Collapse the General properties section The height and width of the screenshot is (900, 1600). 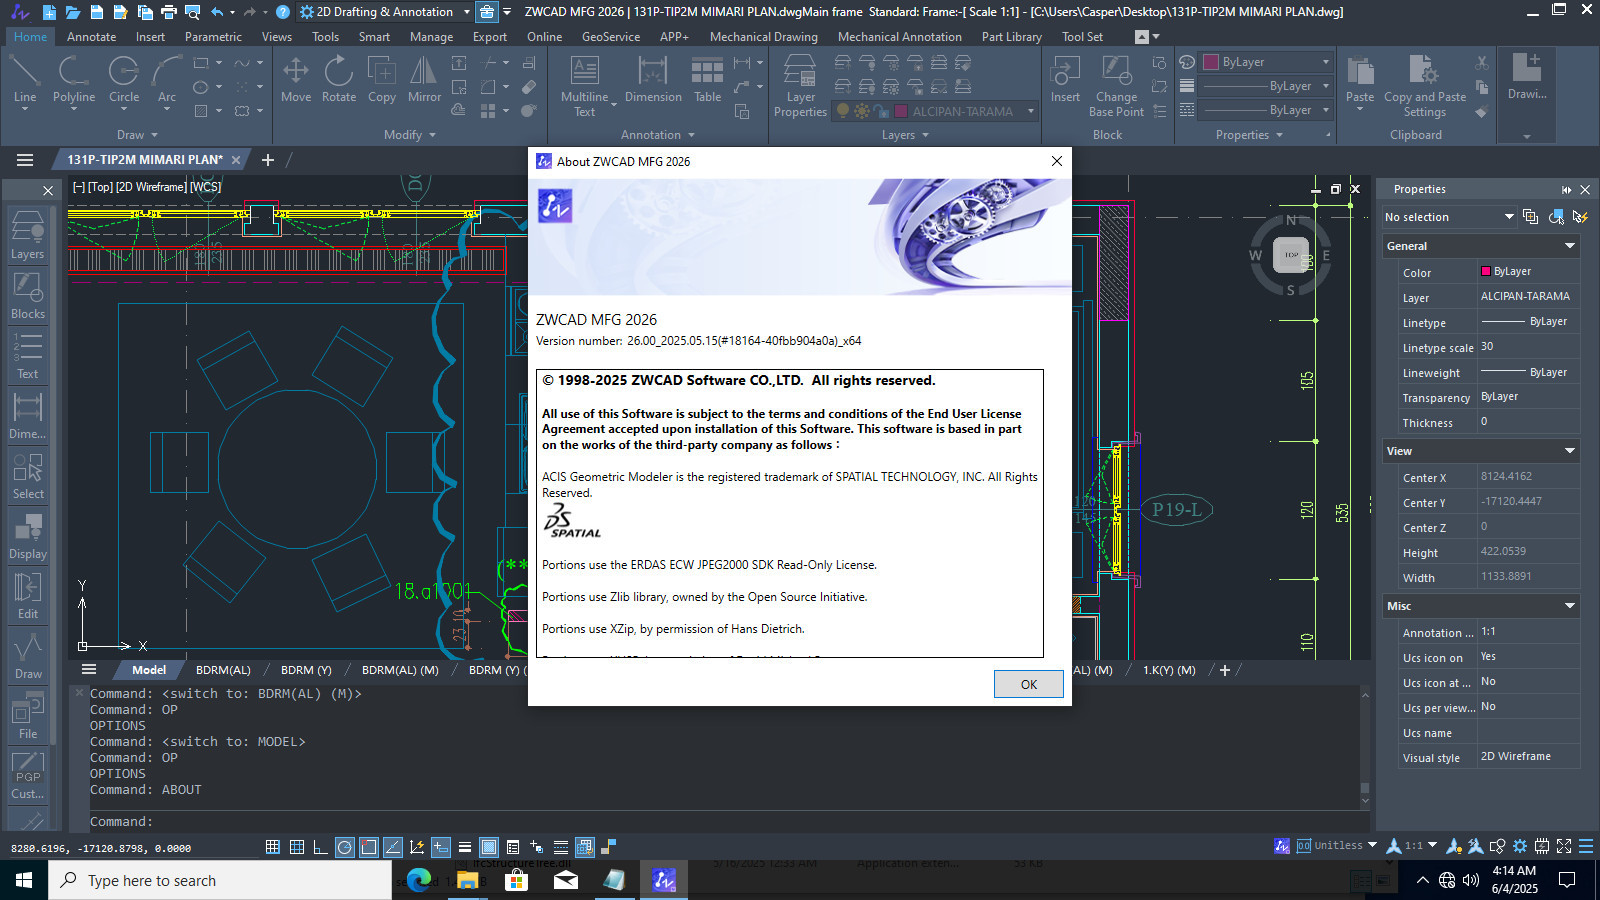click(x=1569, y=246)
